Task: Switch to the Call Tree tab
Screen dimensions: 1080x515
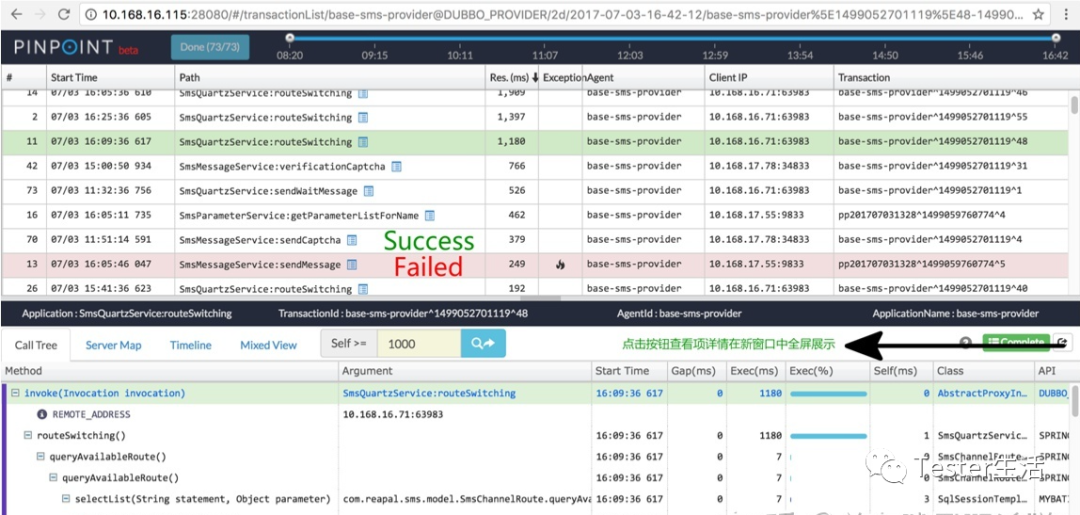Action: 36,345
